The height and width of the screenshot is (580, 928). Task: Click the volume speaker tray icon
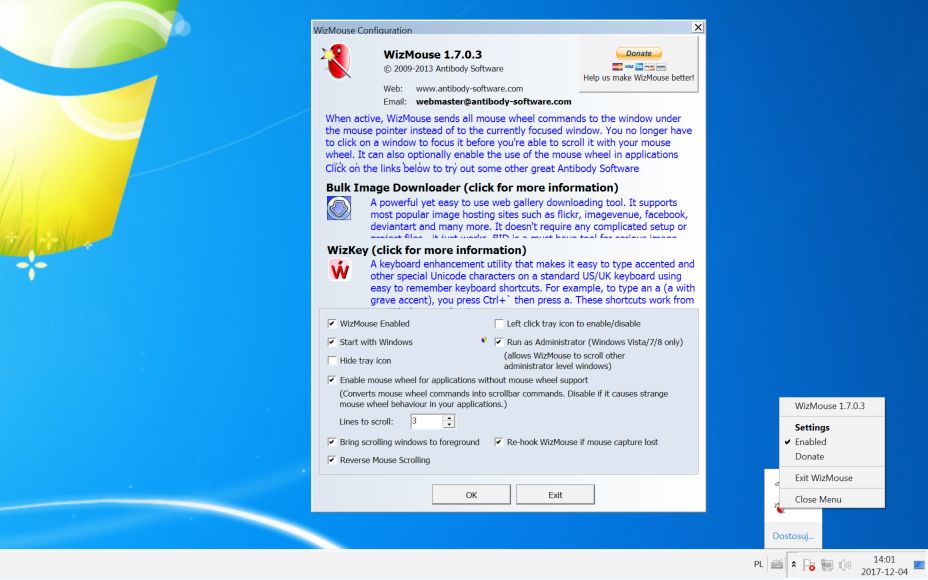pos(845,565)
